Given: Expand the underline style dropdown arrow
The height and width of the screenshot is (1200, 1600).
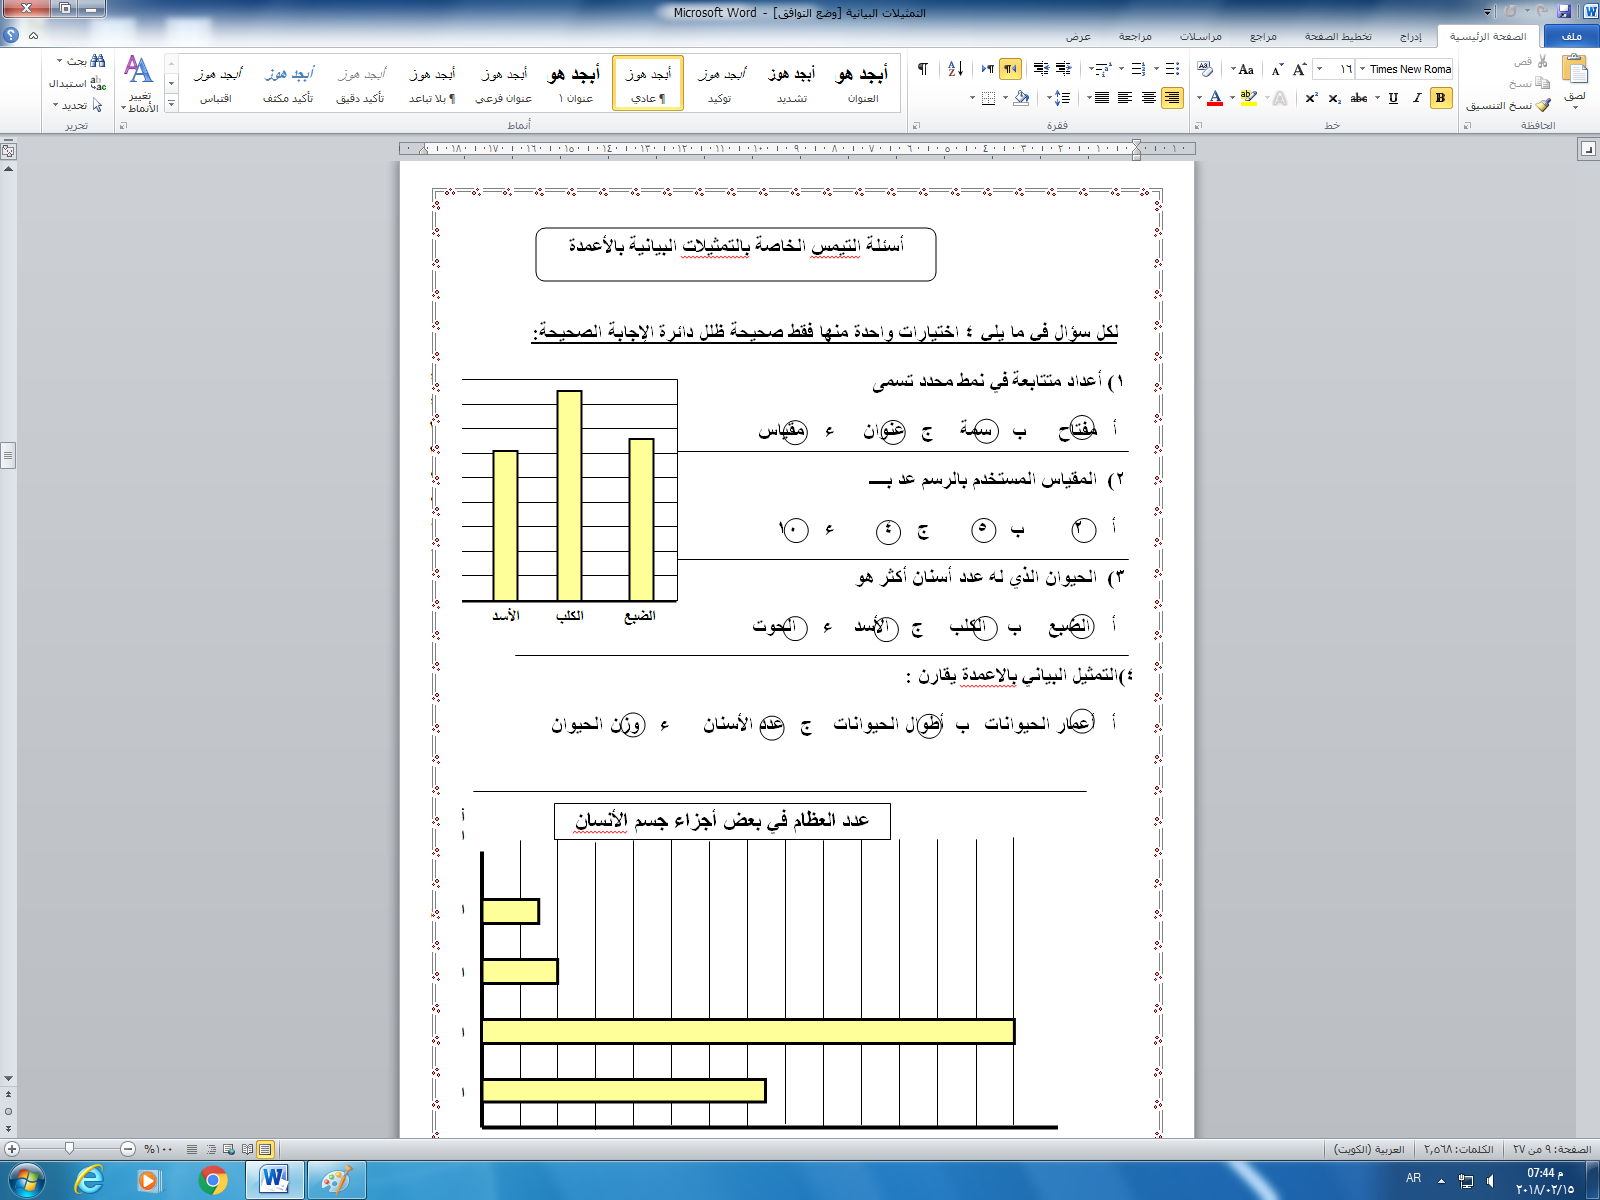Looking at the screenshot, I should [1377, 98].
